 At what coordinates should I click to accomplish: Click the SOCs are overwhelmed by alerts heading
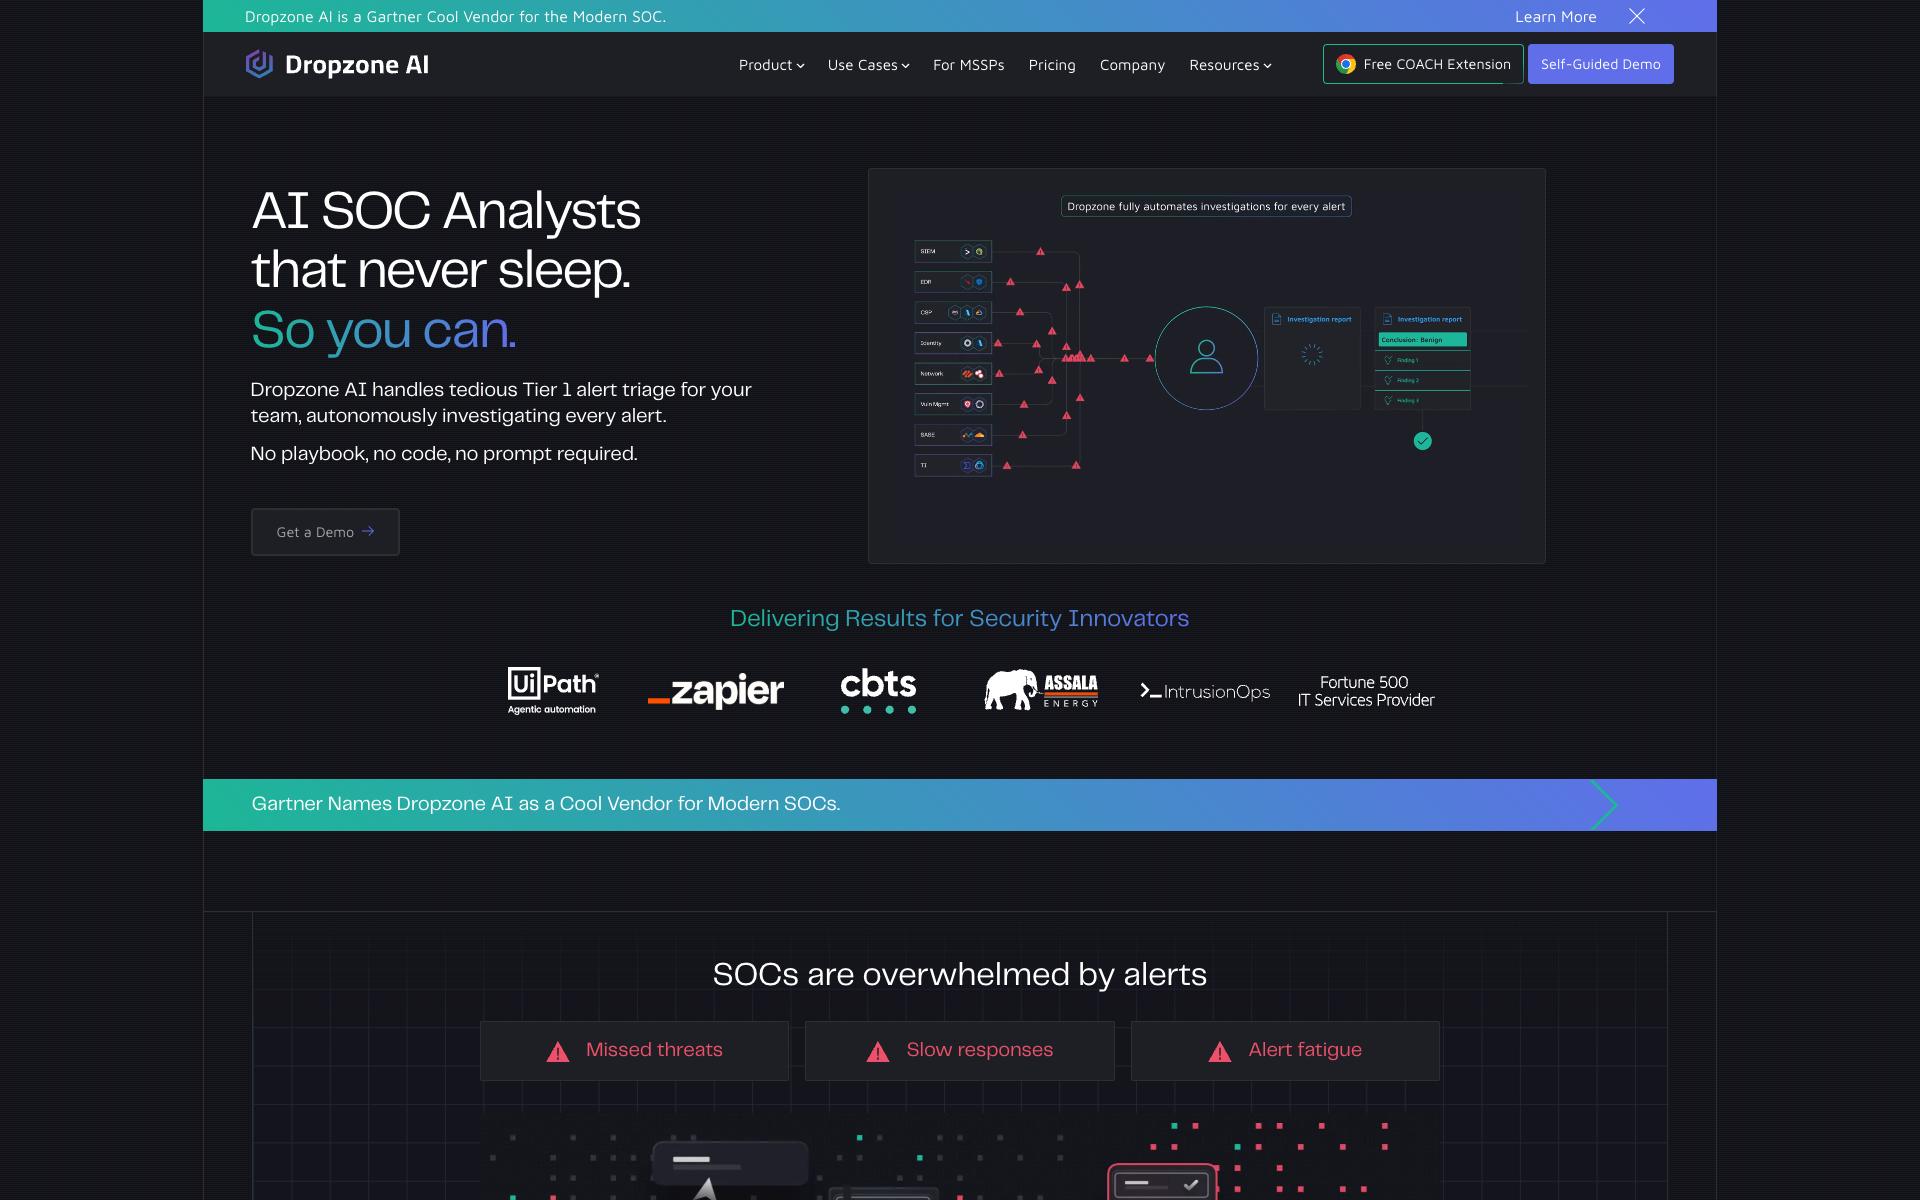(x=959, y=974)
